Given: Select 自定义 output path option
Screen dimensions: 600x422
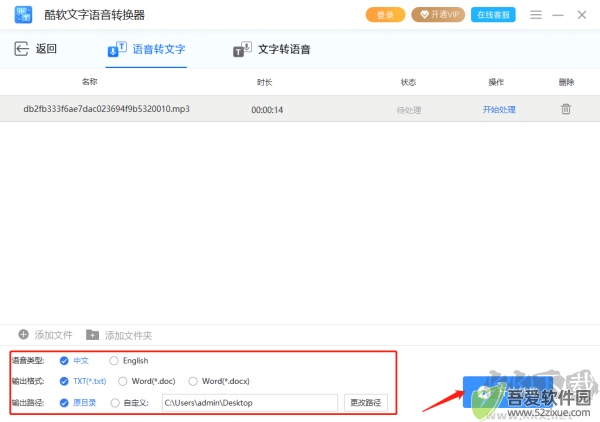Looking at the screenshot, I should coord(115,403).
